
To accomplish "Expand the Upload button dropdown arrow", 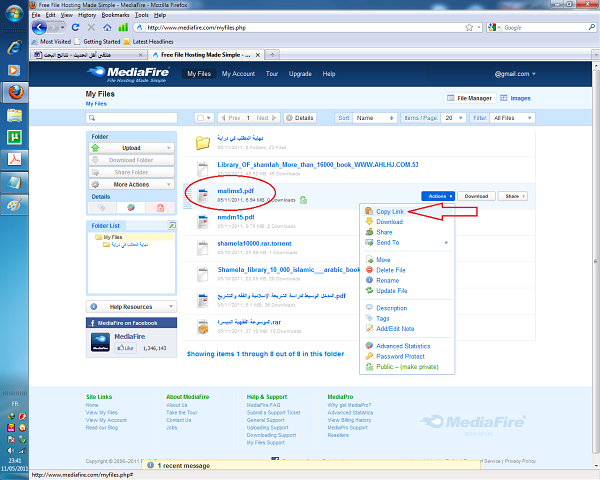I will click(x=169, y=148).
